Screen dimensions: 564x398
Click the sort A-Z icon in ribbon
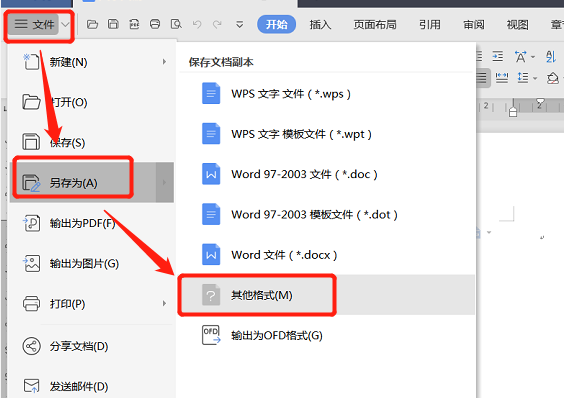pyautogui.click(x=551, y=56)
